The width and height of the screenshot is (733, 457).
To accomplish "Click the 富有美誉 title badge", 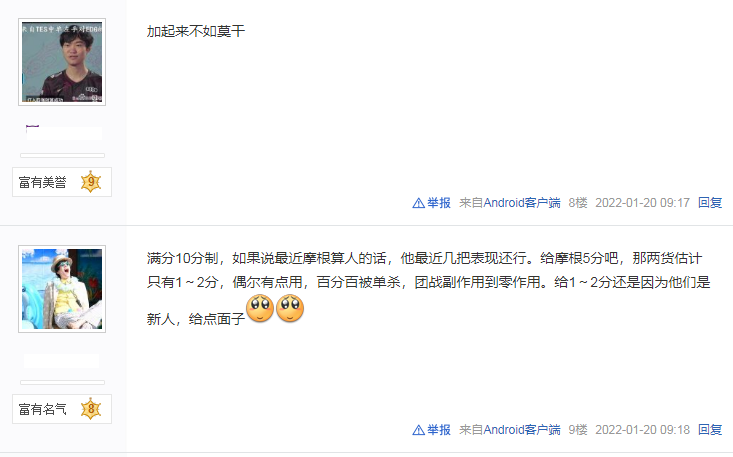I will pyautogui.click(x=62, y=182).
